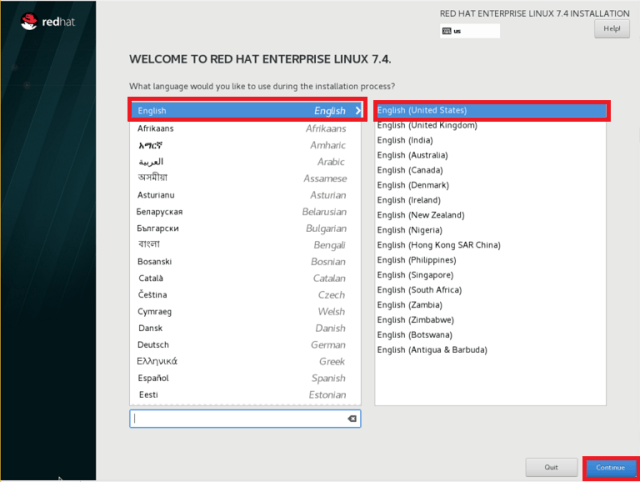Select the Assamese language row
Viewport: 640px width, 482px height.
(x=246, y=178)
